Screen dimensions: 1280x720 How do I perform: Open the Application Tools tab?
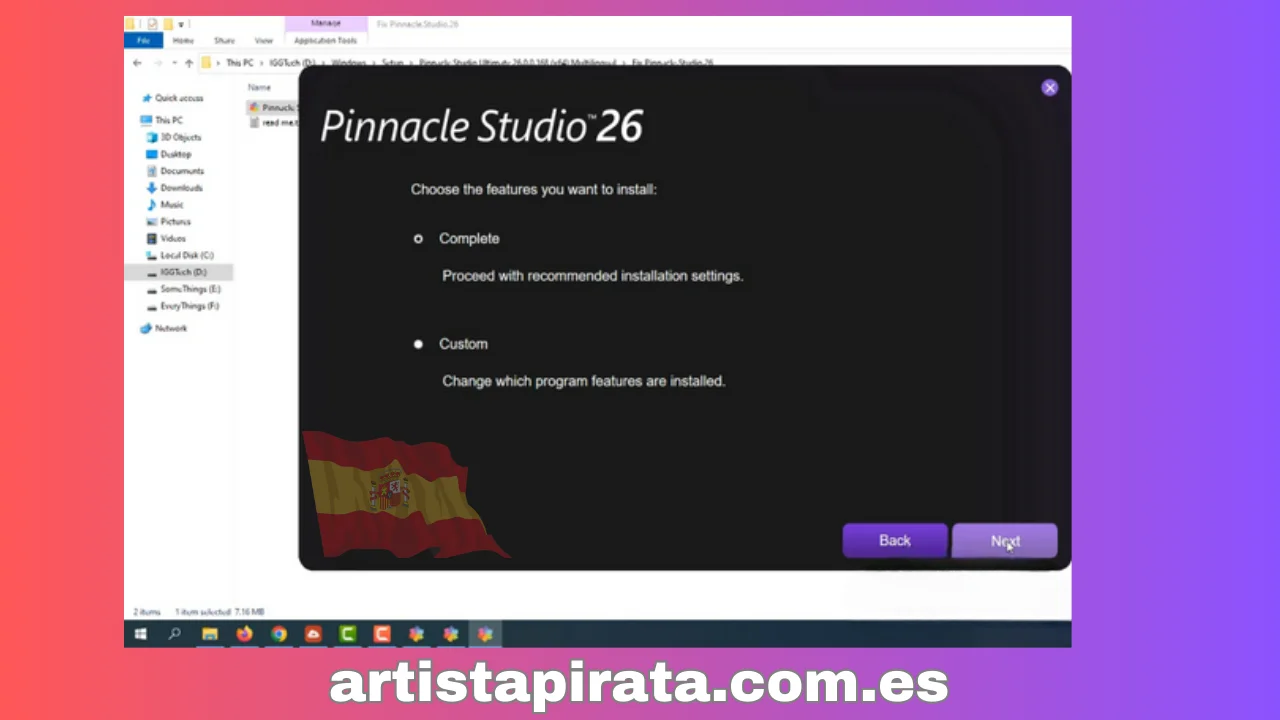click(x=326, y=40)
